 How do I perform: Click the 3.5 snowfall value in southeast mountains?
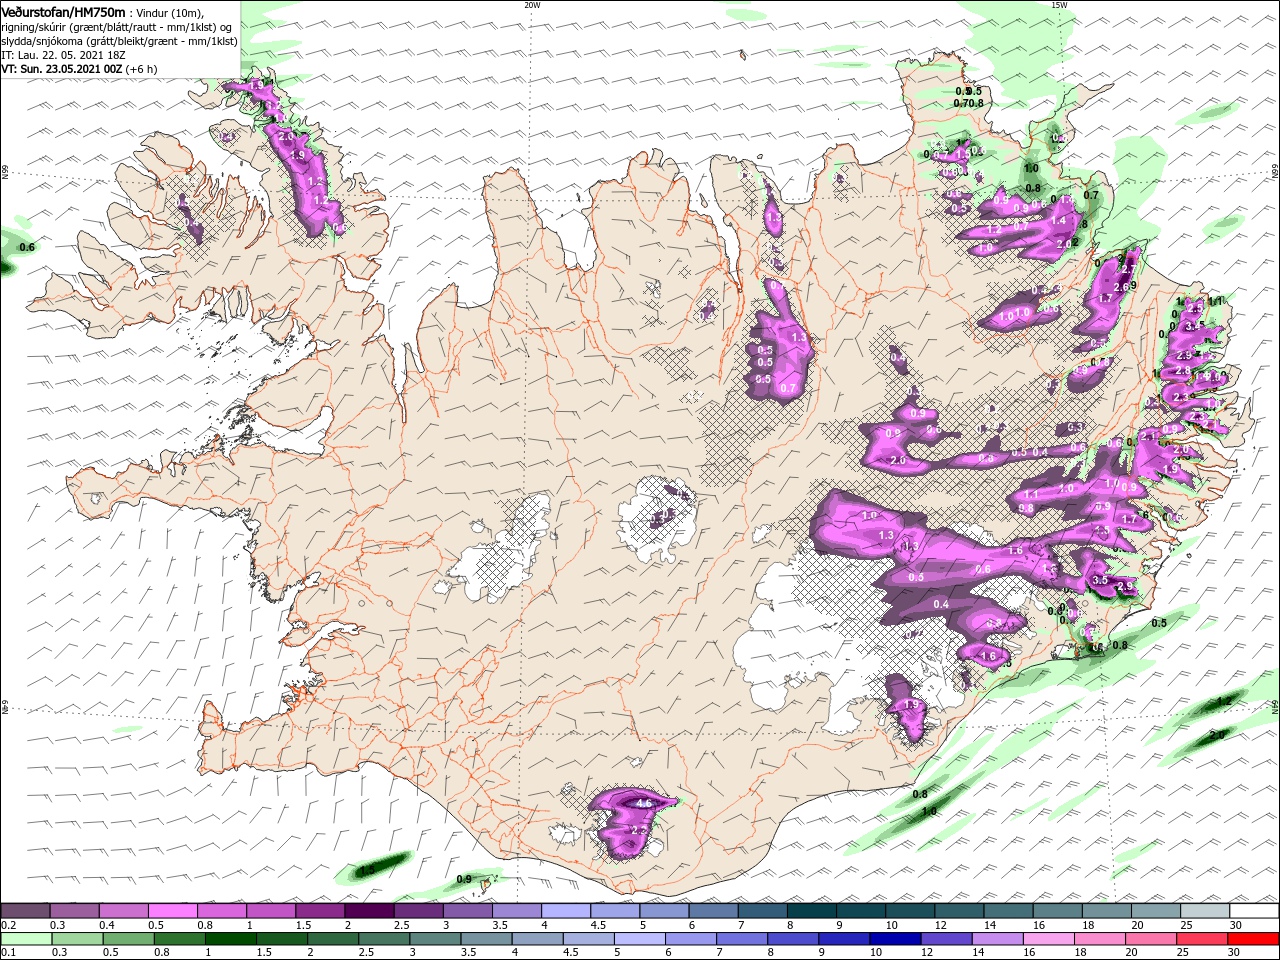tap(1101, 580)
